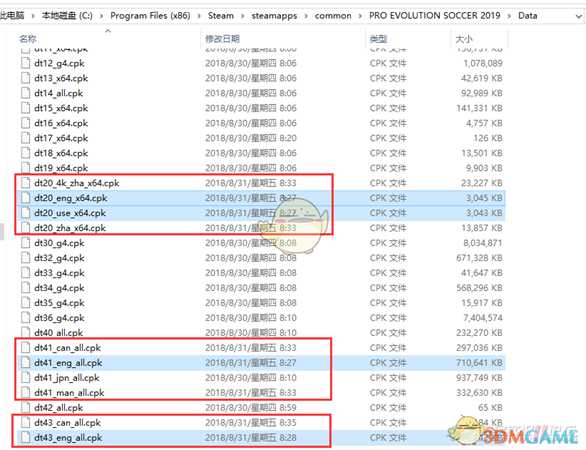
Task: Select the dt20_eng_x64.cpk file icon
Action: click(x=25, y=198)
